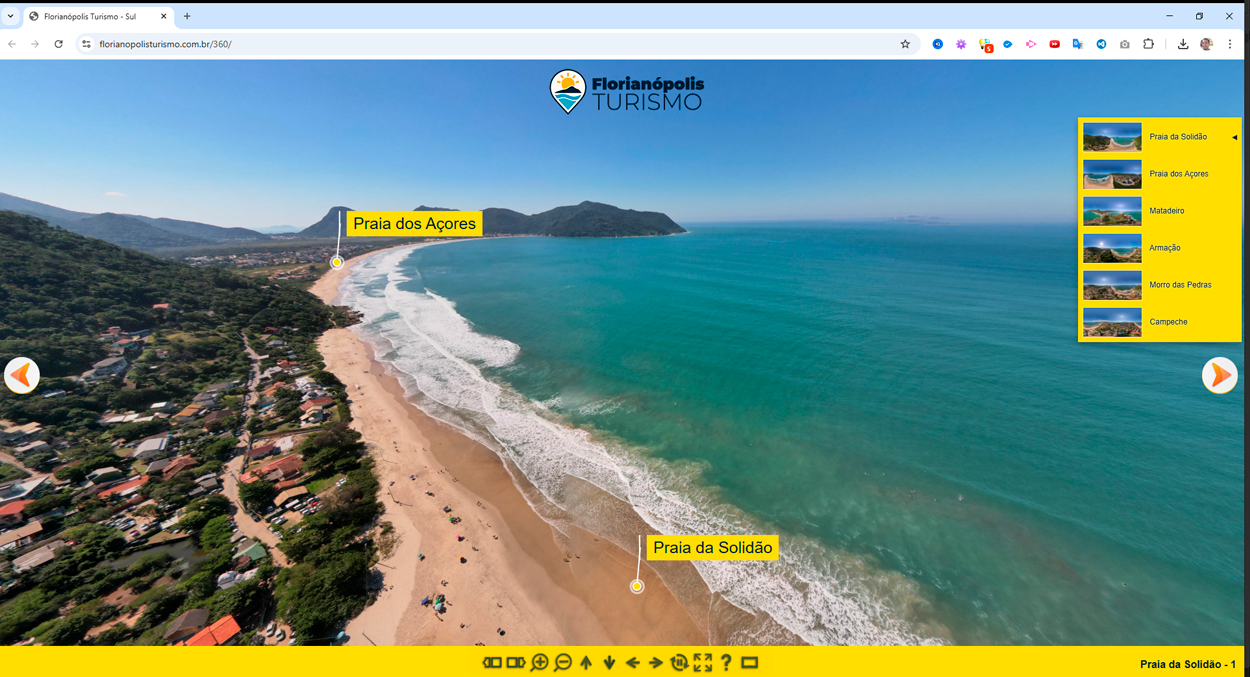The height and width of the screenshot is (677, 1250).
Task: Click the large orange right arrow button
Action: [1219, 375]
